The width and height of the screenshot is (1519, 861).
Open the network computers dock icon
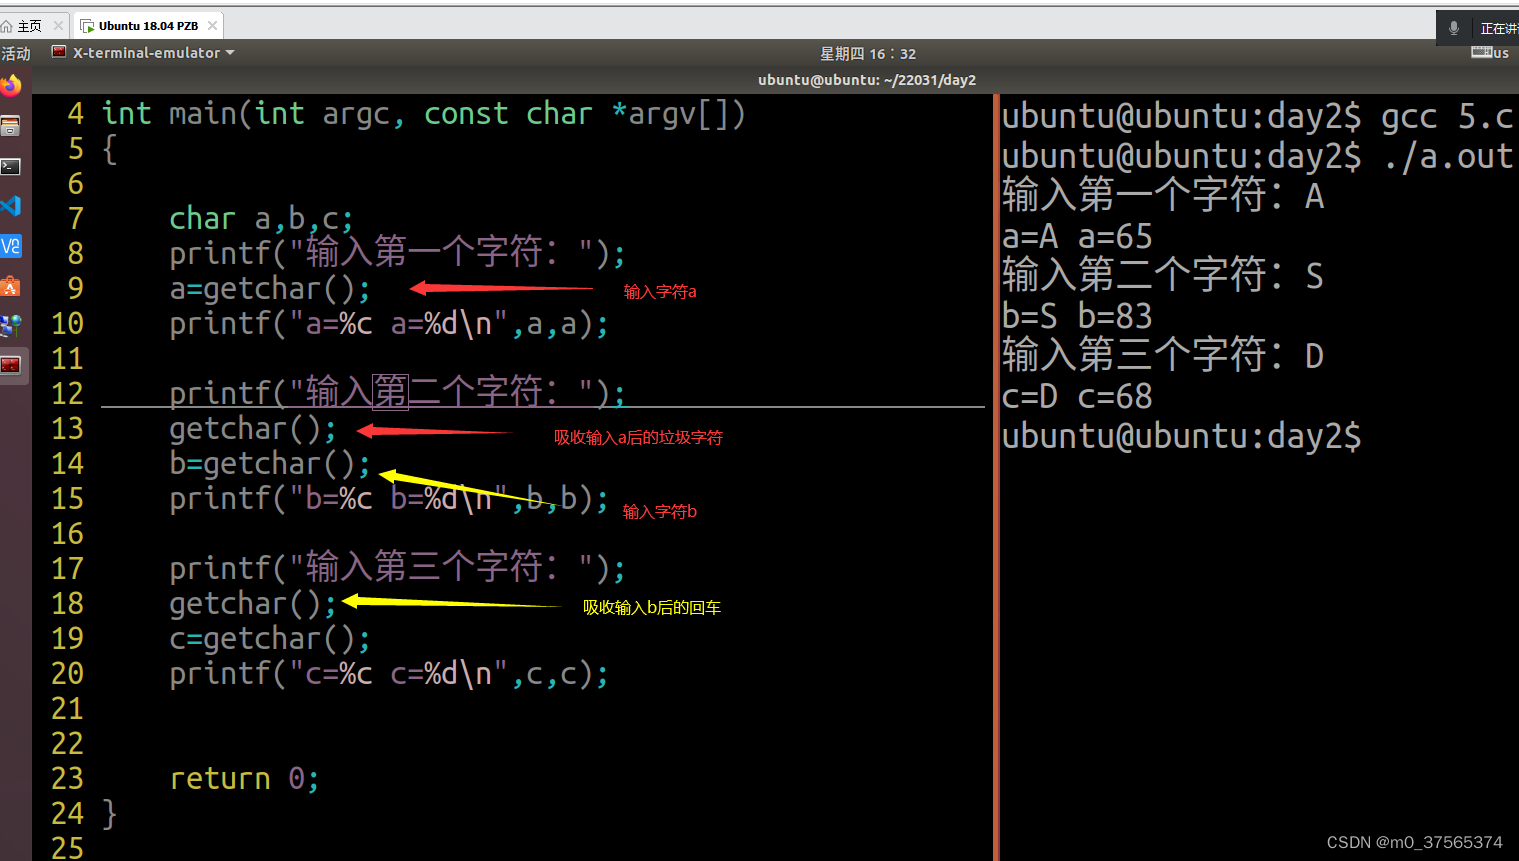(x=11, y=326)
